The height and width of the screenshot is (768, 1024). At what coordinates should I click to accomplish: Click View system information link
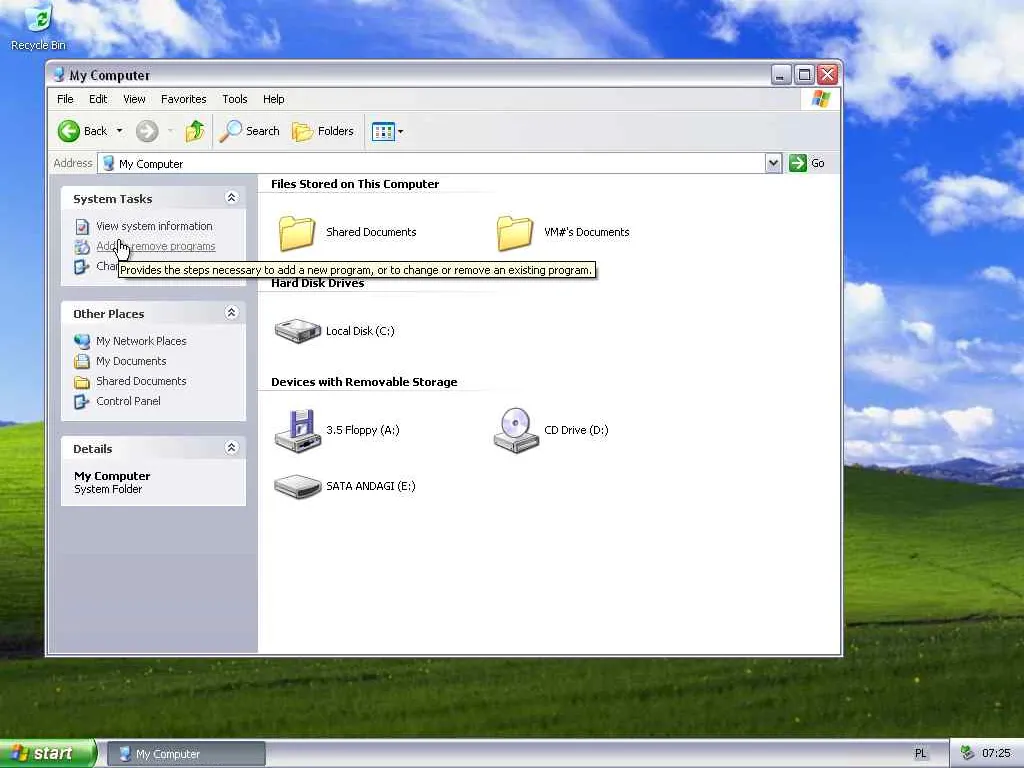(154, 226)
